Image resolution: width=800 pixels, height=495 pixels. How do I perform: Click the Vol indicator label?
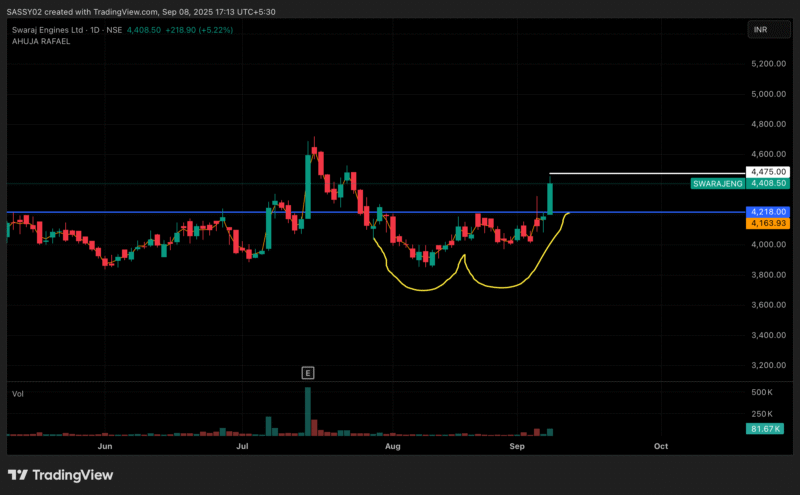(17, 393)
